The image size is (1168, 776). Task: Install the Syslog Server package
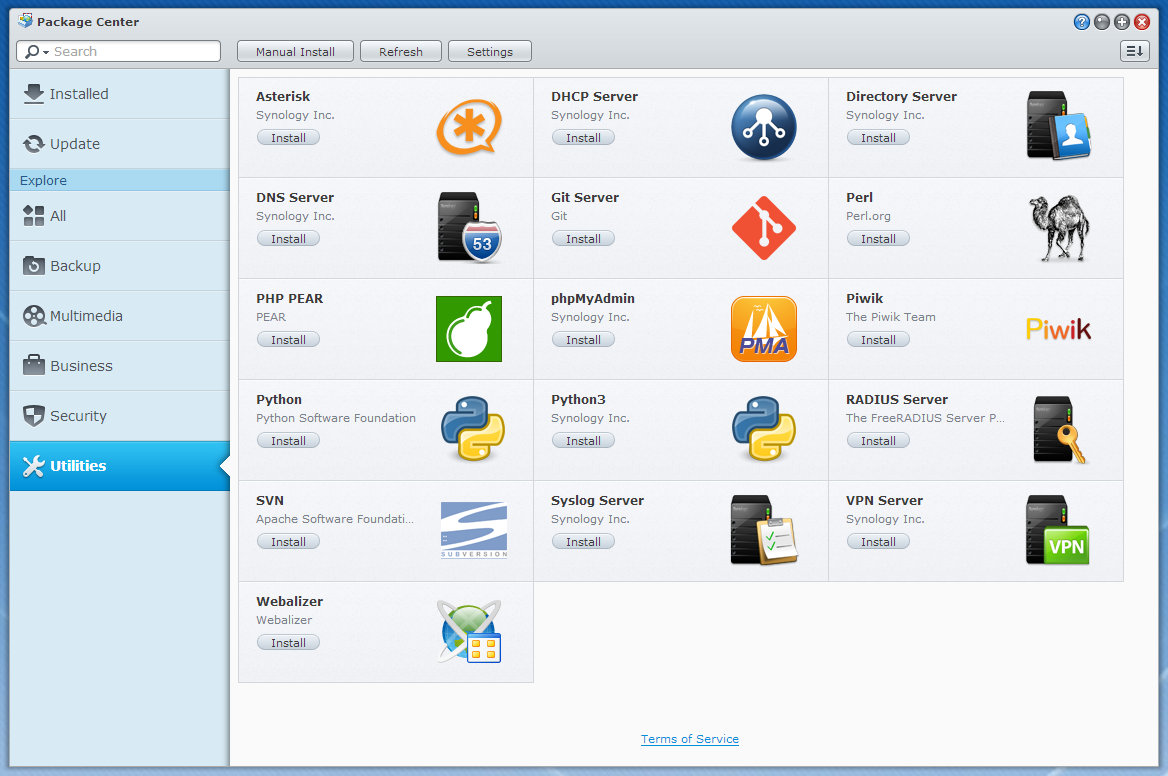tap(583, 541)
